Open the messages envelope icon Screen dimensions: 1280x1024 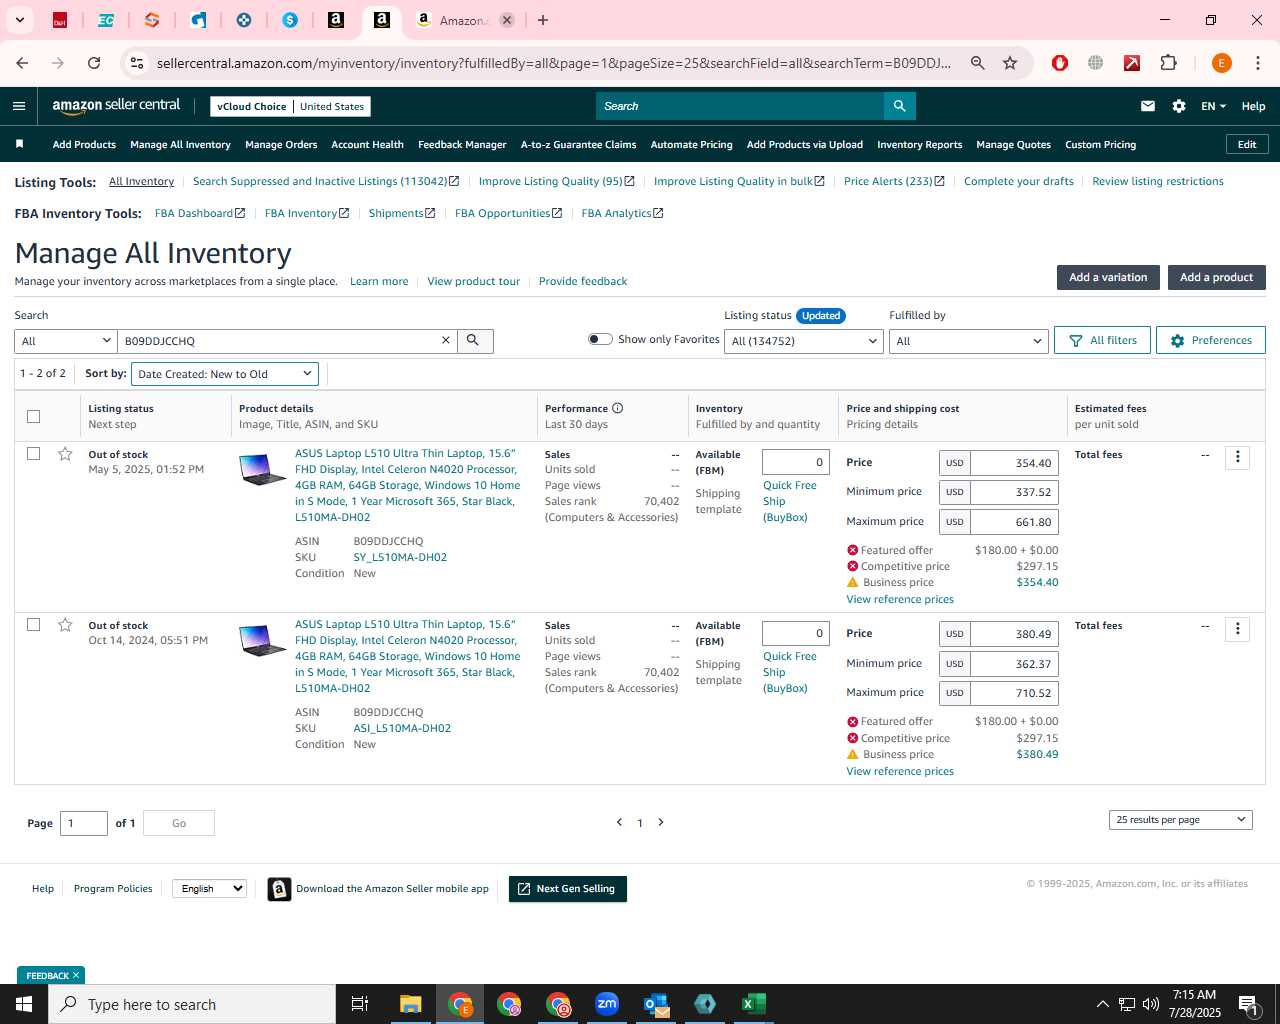(1148, 106)
